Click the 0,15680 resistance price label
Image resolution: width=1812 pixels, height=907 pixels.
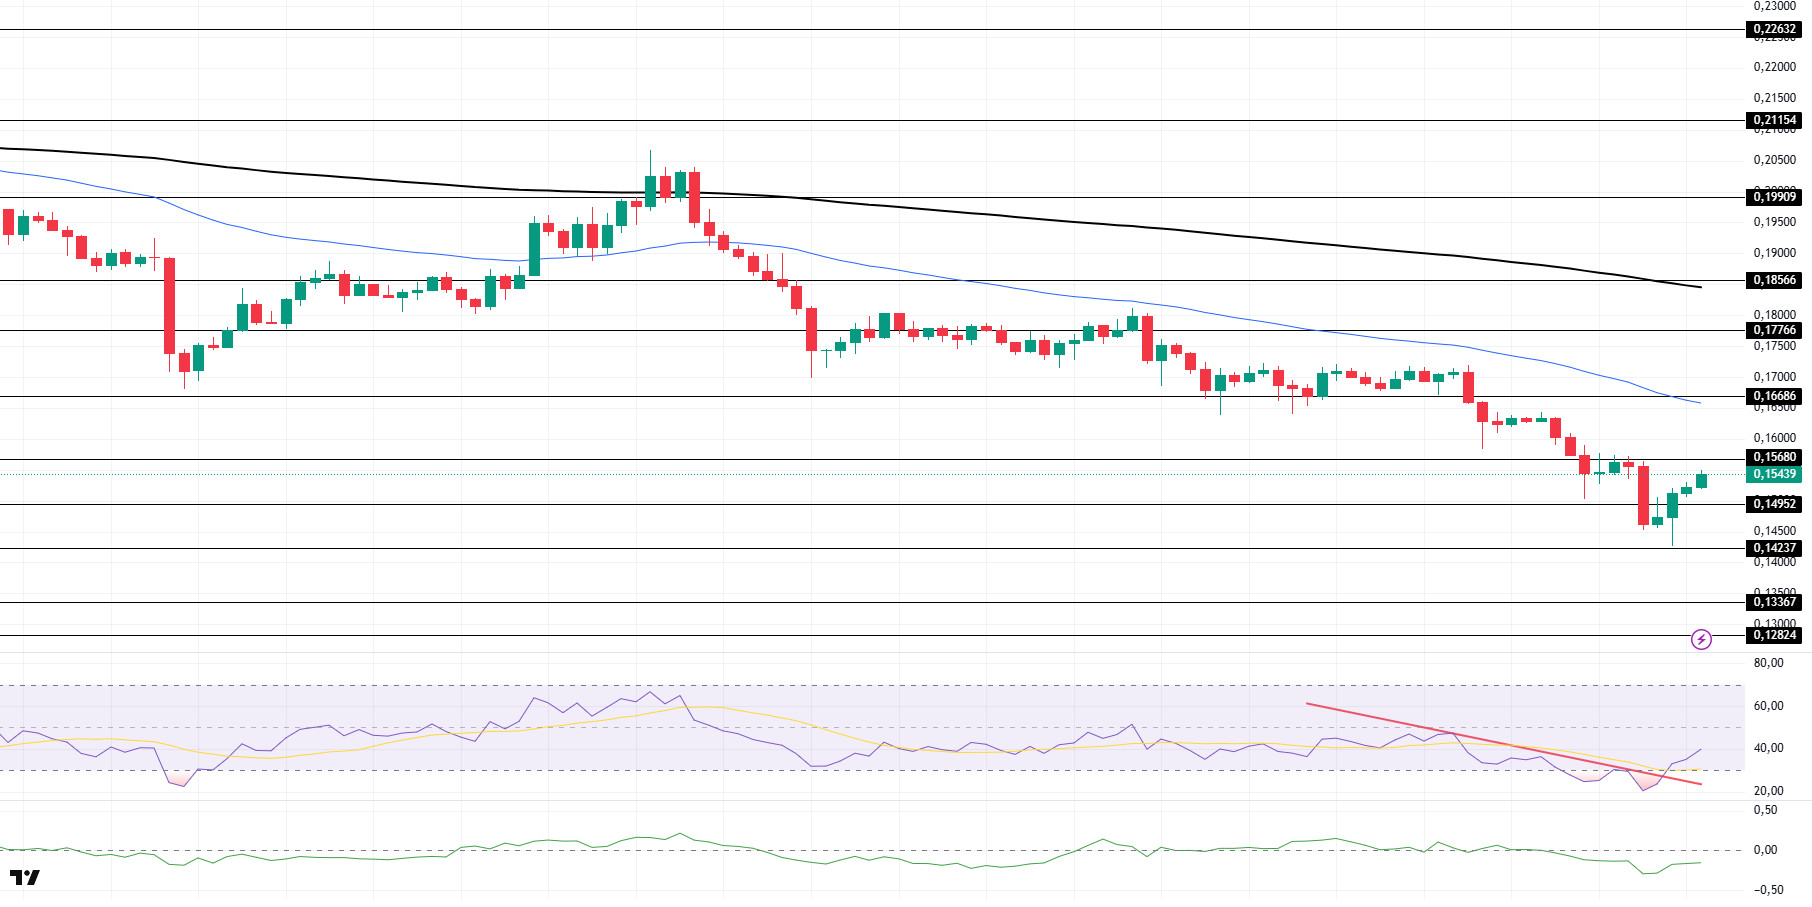1774,457
